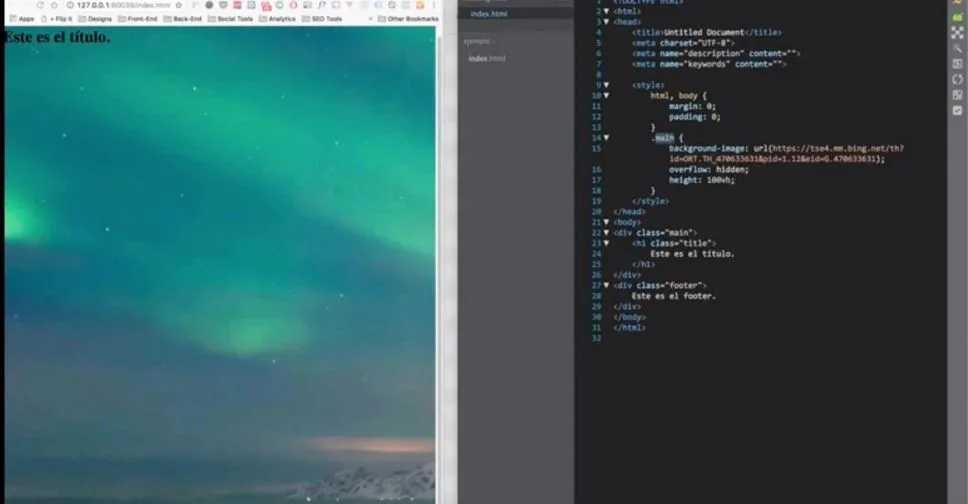Click the title Untitled Document code line
Viewport: 968px width, 504px height.
coord(707,32)
